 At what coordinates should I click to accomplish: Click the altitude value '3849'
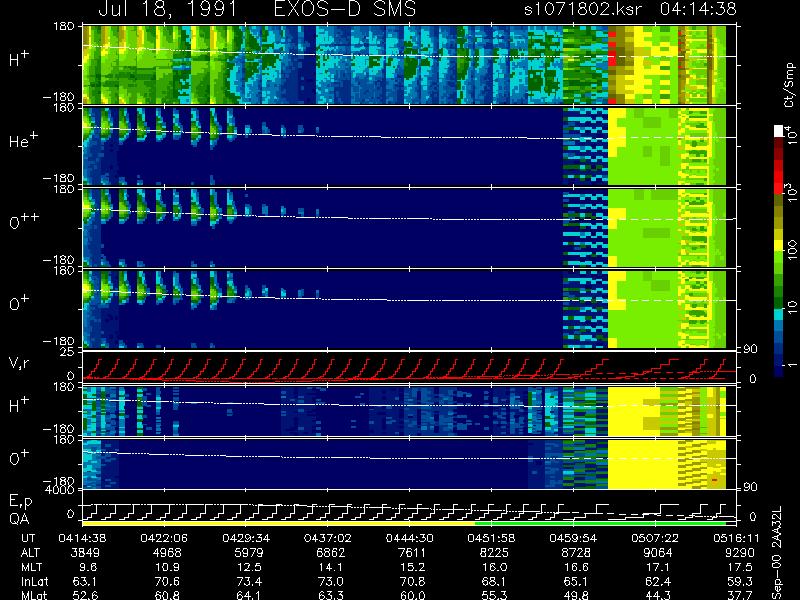(85, 553)
